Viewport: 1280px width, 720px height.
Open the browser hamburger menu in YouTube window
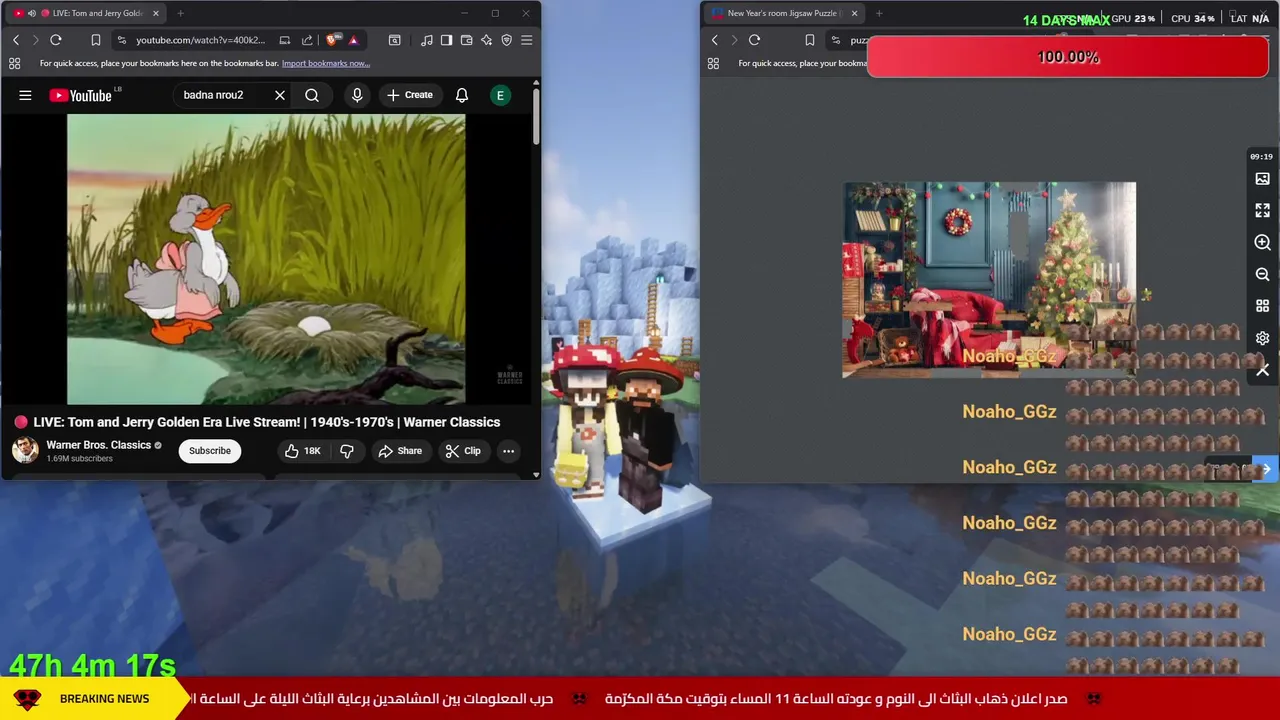point(527,40)
